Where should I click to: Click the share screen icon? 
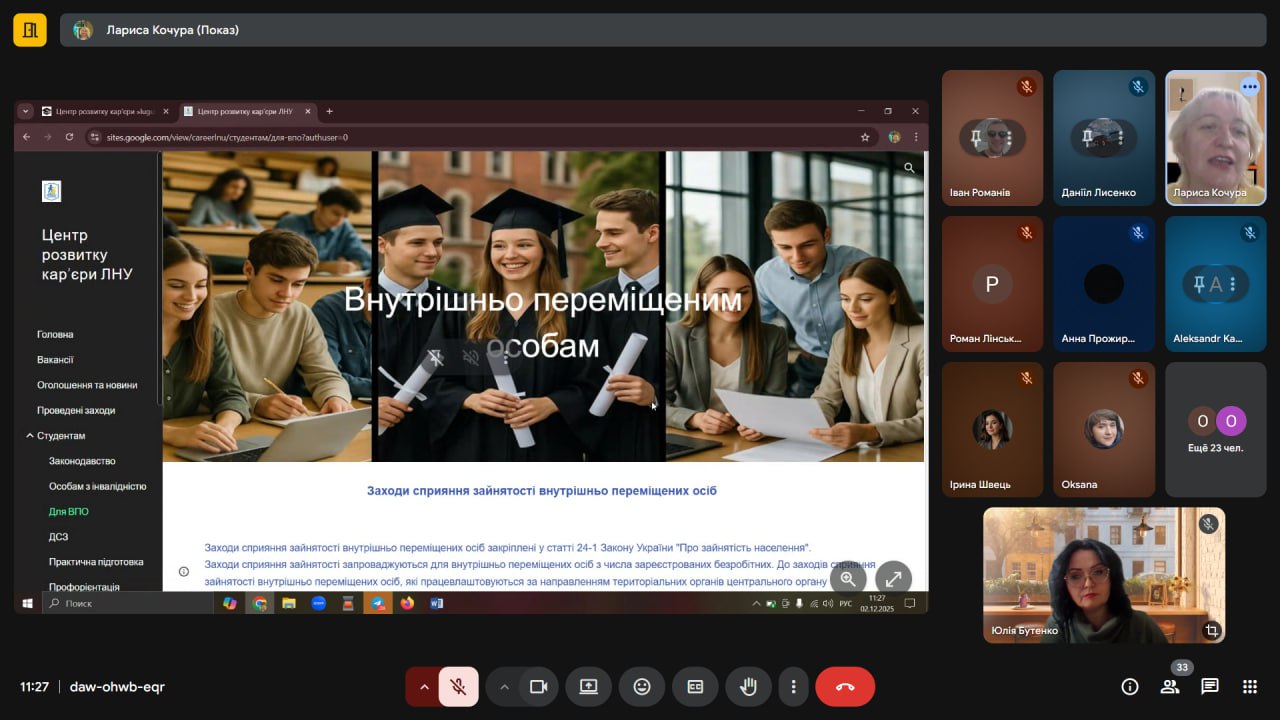point(588,687)
